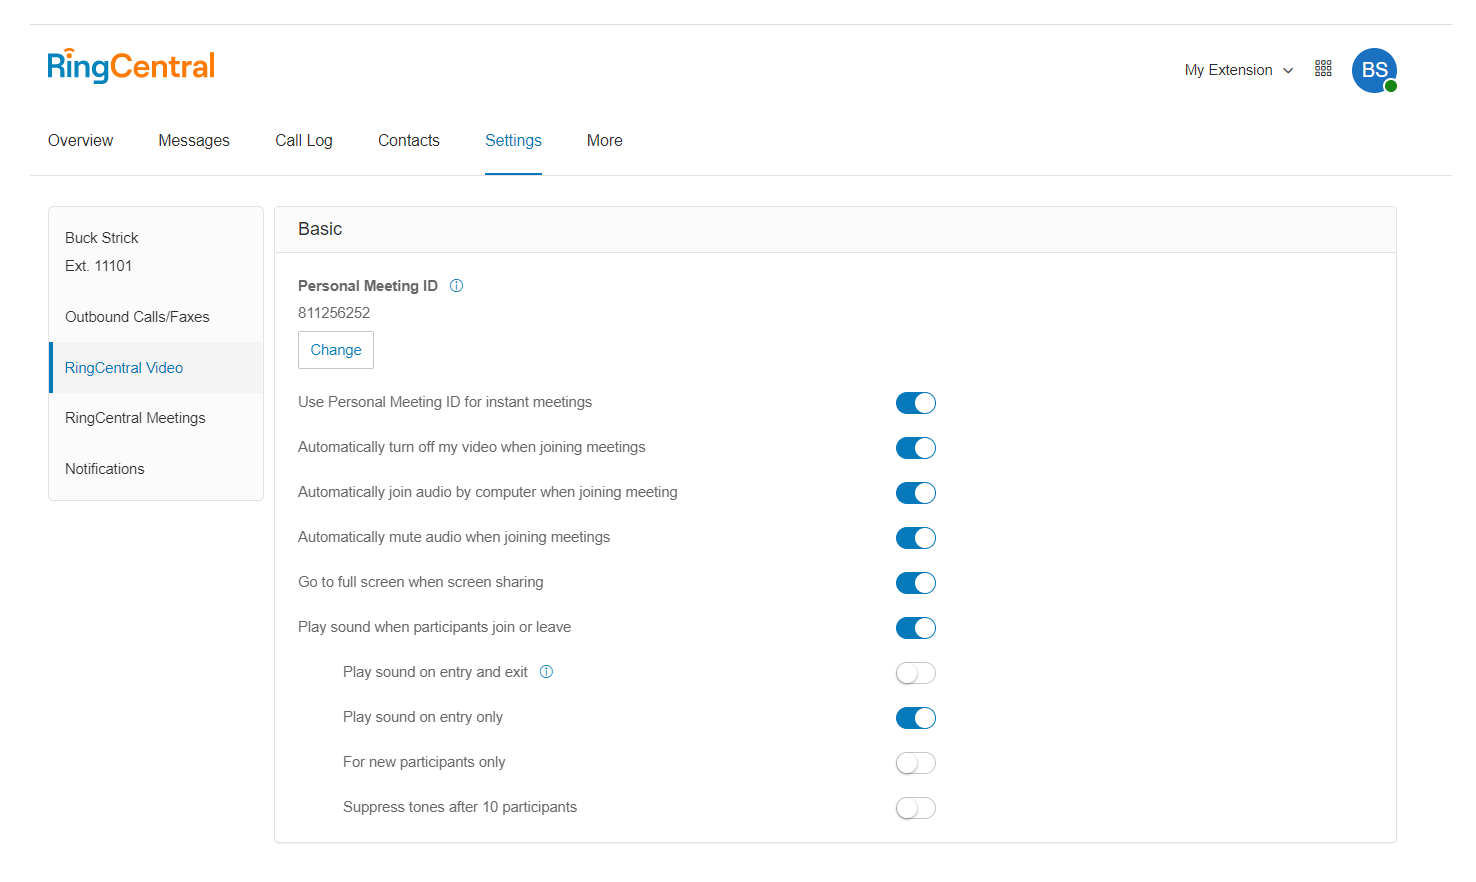Viewport: 1476px width, 882px height.
Task: Open RingCentral Meetings sidebar section
Action: (156, 418)
